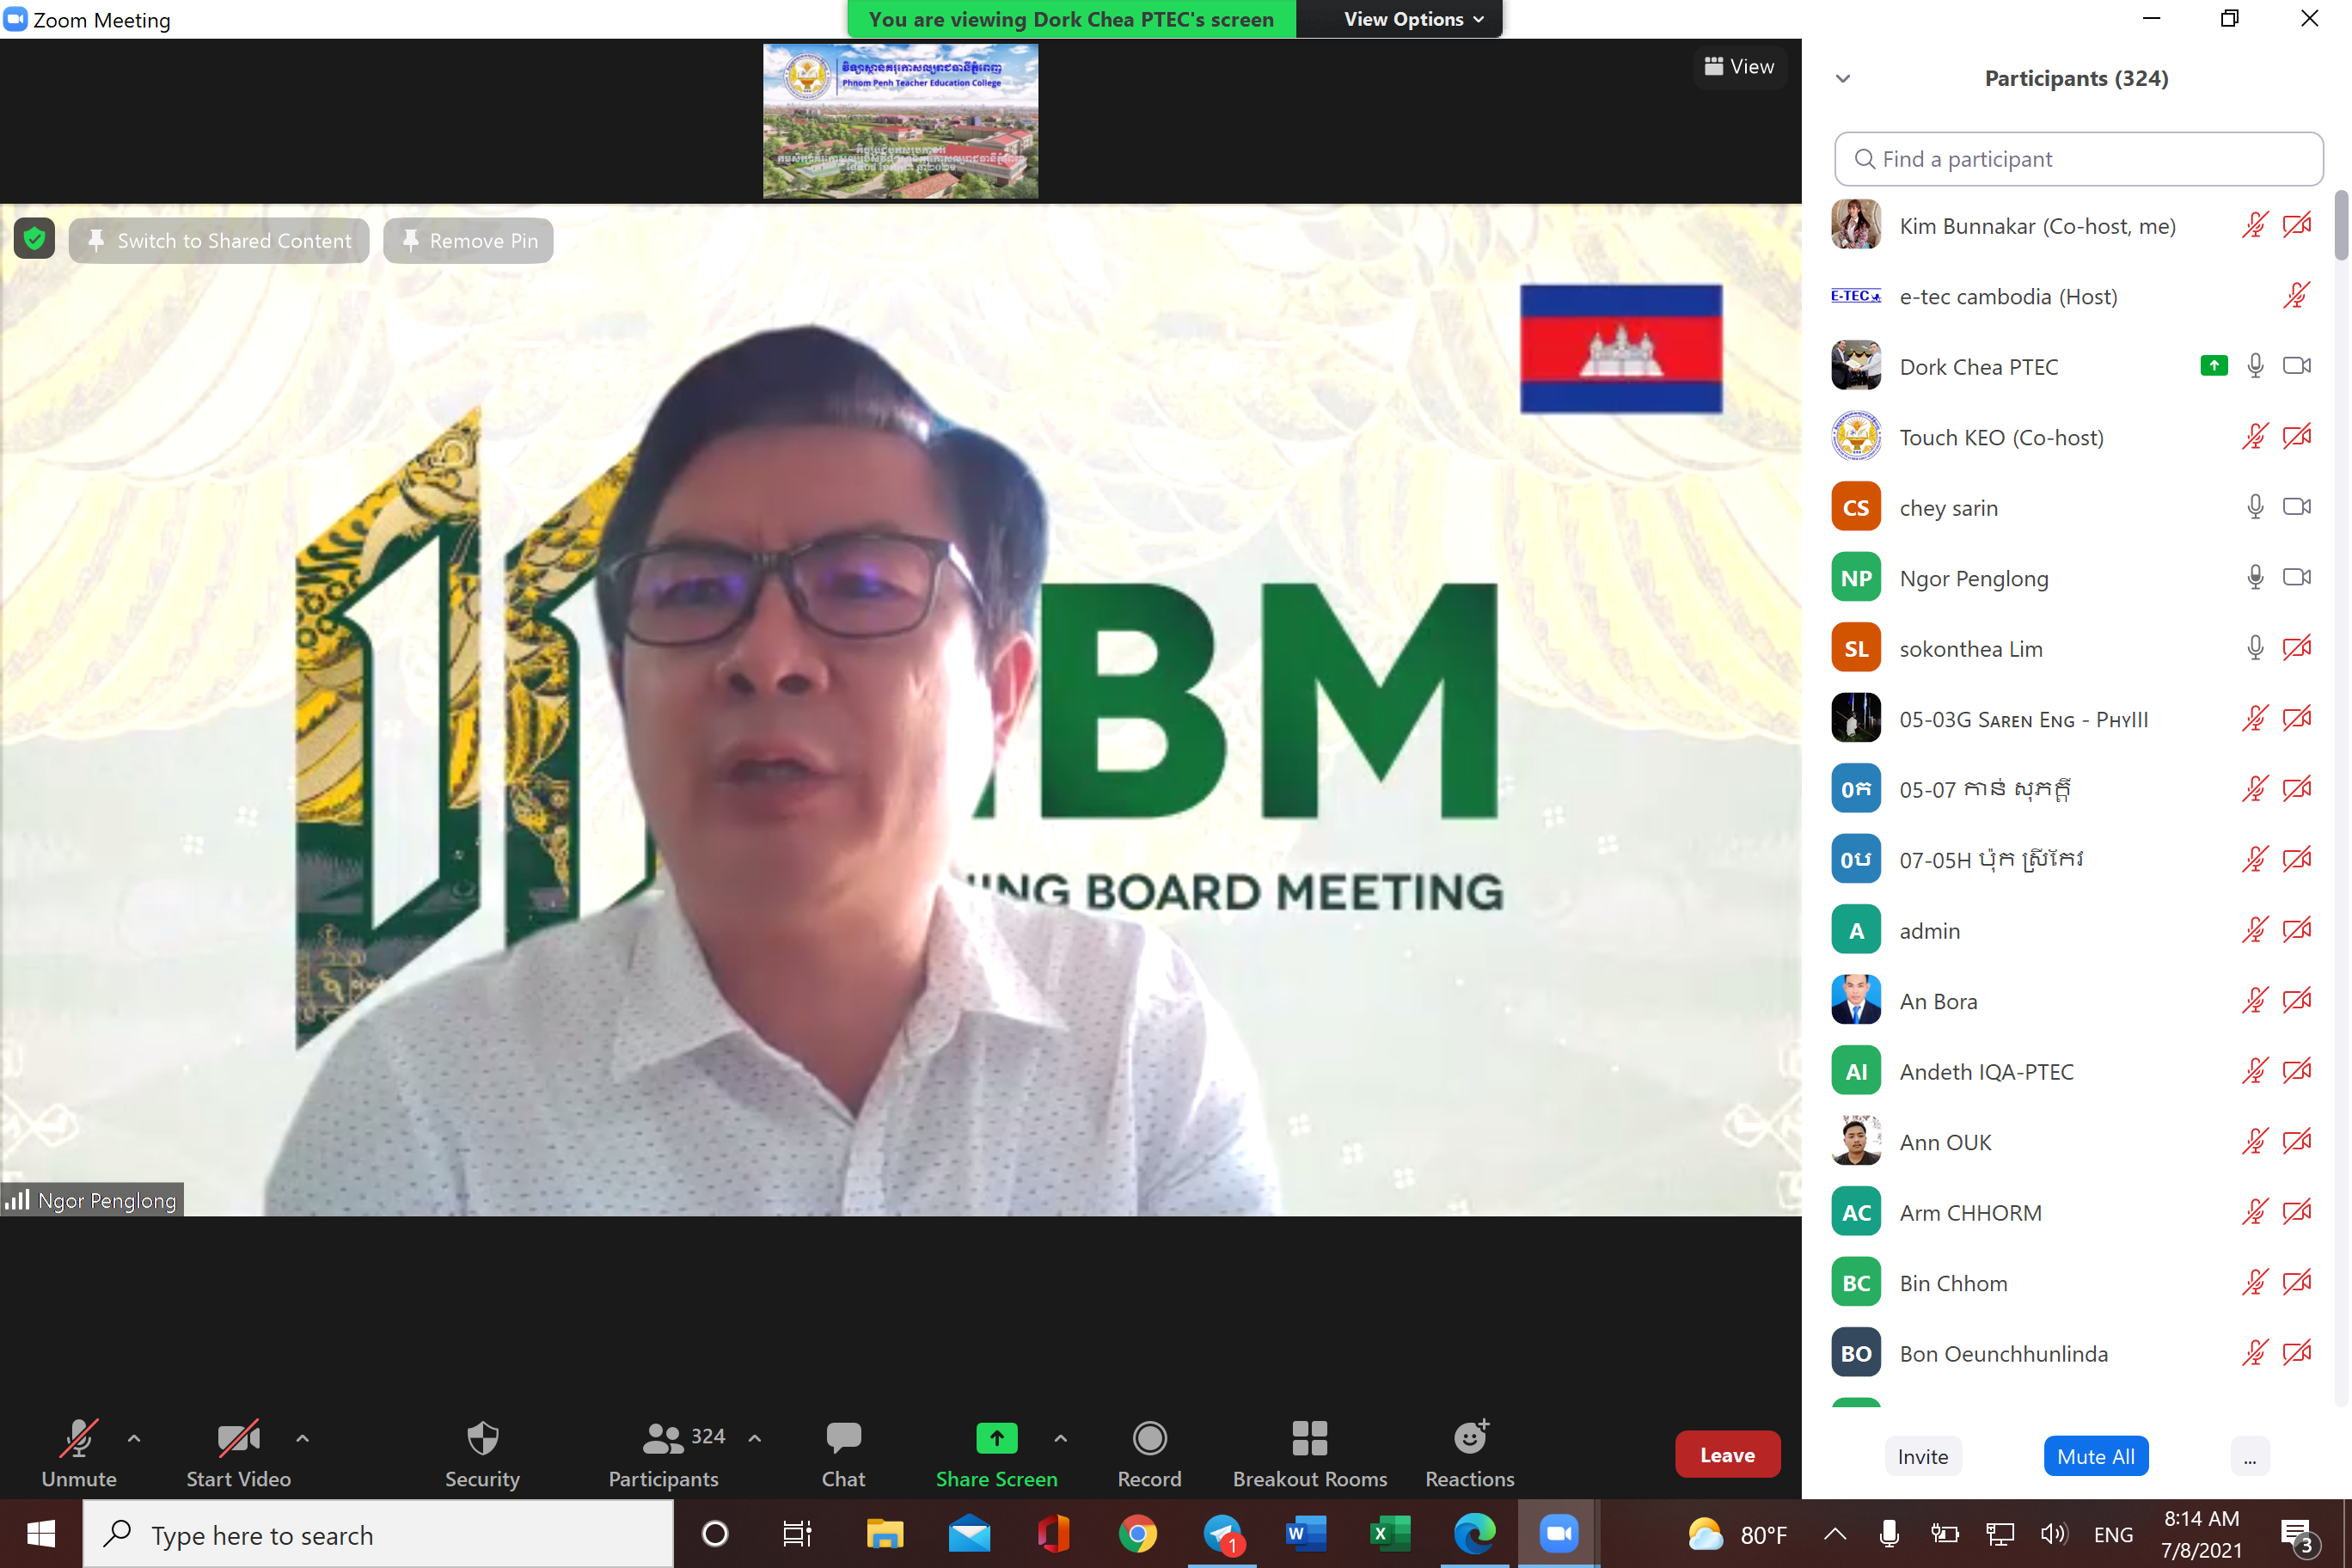The width and height of the screenshot is (2352, 1568).
Task: Collapse the Participants panel chevron
Action: [x=1843, y=79]
